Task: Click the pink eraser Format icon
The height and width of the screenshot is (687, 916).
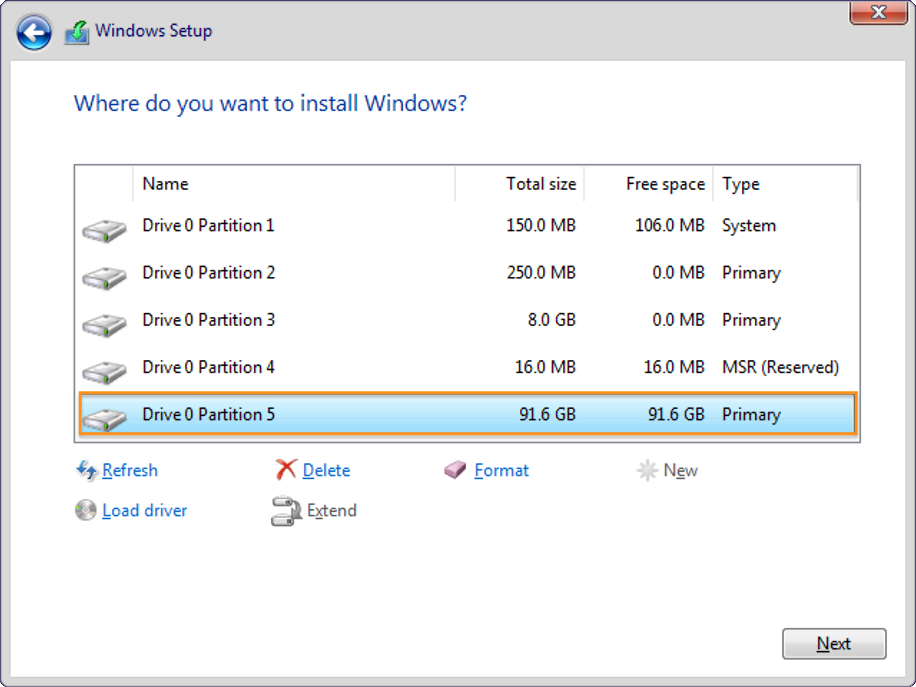Action: (x=455, y=470)
